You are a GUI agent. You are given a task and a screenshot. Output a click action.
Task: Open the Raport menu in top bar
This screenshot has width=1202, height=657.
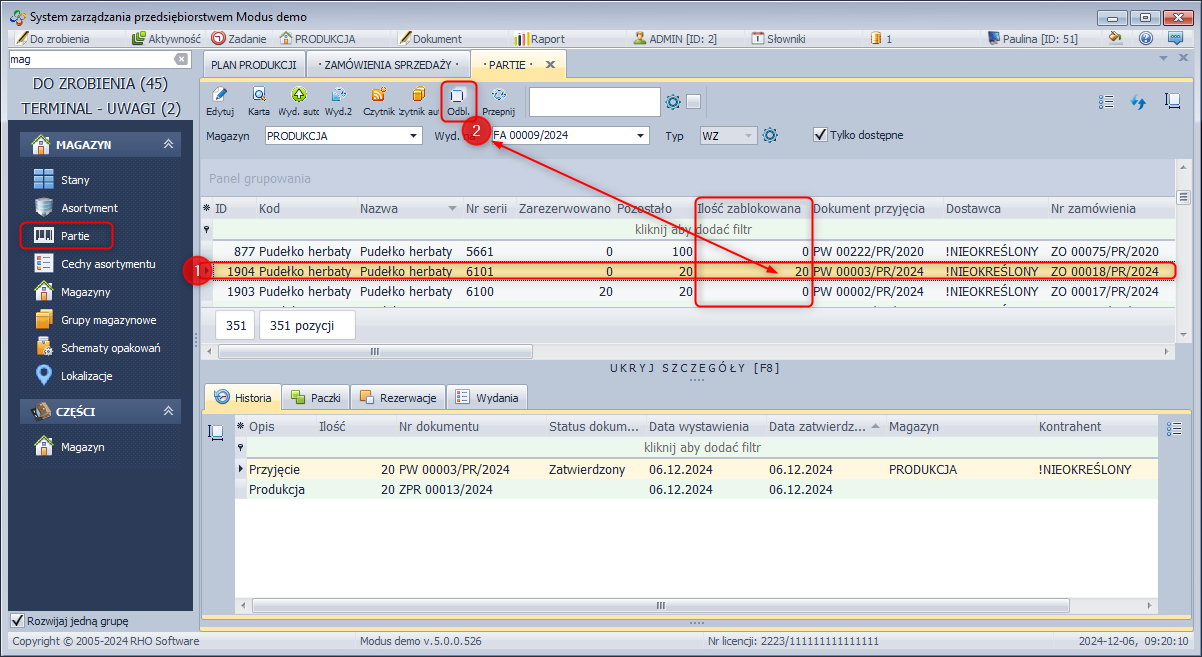pos(539,39)
